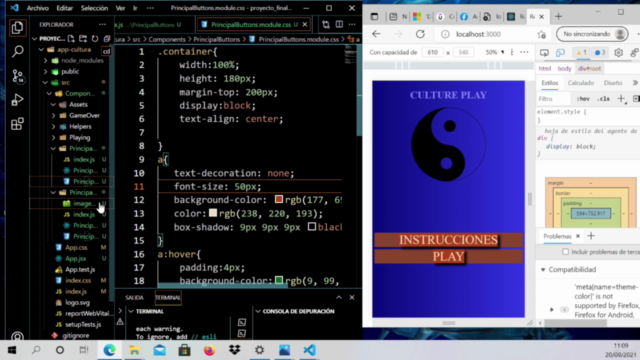
Task: Select html in DevTools breadcrumb
Action: 544,69
